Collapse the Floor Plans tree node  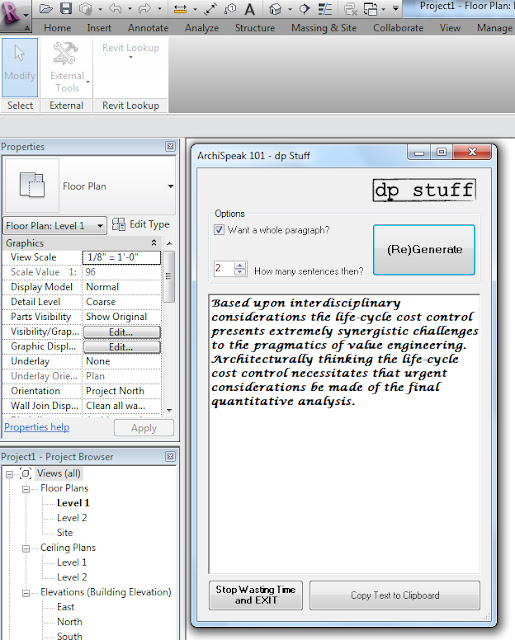point(26,489)
